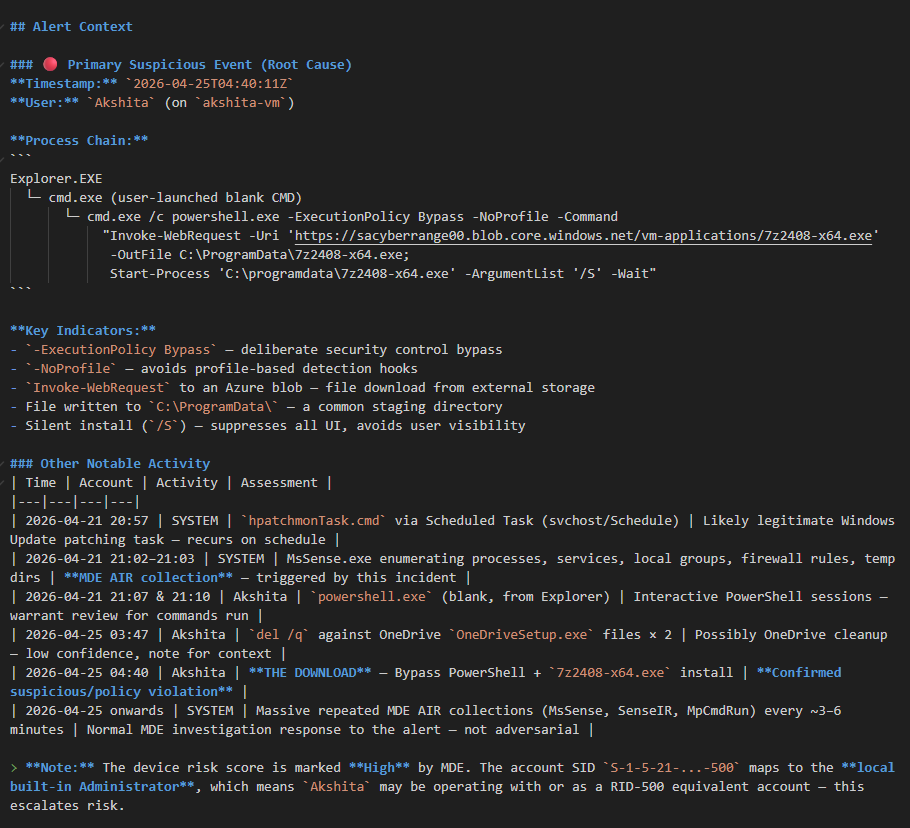Click the '2026-04-21 21:07 & 21:10' entry

click(x=117, y=597)
